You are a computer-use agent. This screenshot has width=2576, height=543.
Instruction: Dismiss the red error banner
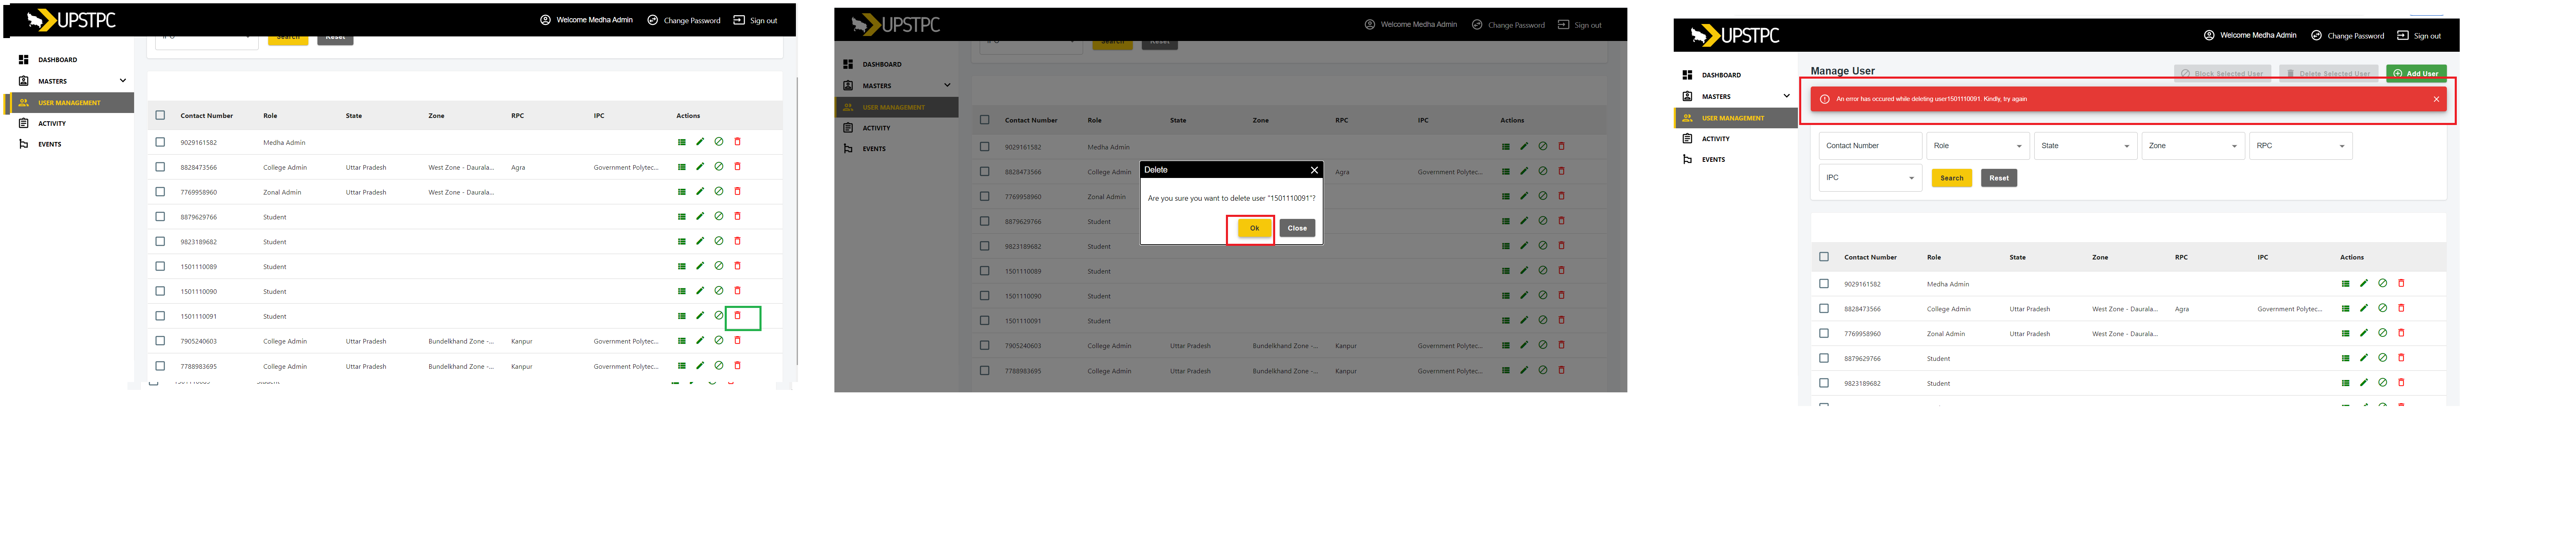click(x=2436, y=98)
